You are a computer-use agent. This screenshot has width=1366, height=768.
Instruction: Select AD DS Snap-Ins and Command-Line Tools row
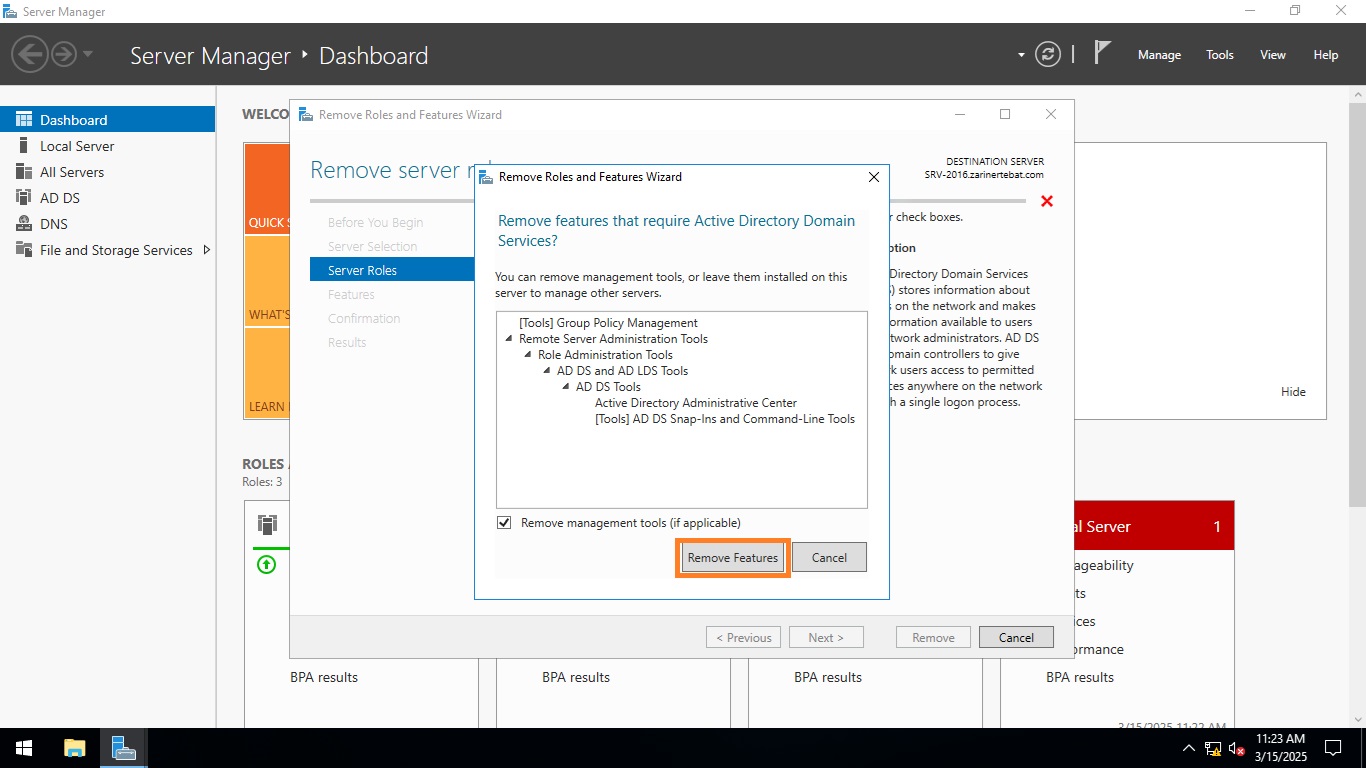(725, 419)
